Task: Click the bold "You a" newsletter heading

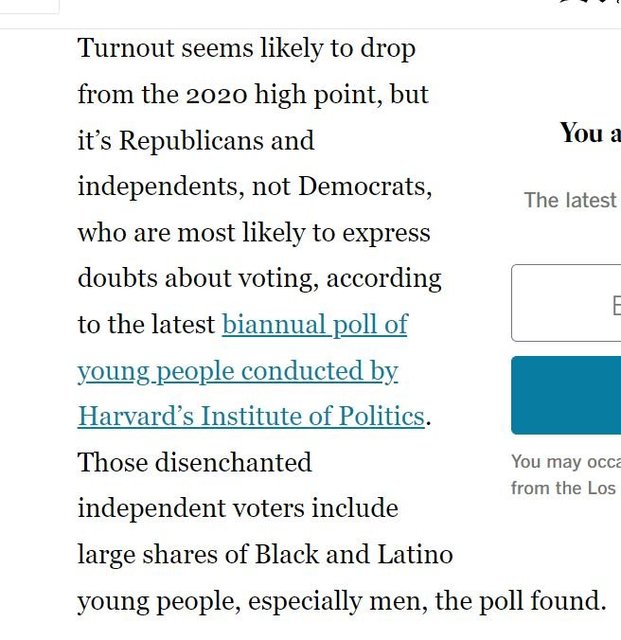Action: tap(589, 133)
